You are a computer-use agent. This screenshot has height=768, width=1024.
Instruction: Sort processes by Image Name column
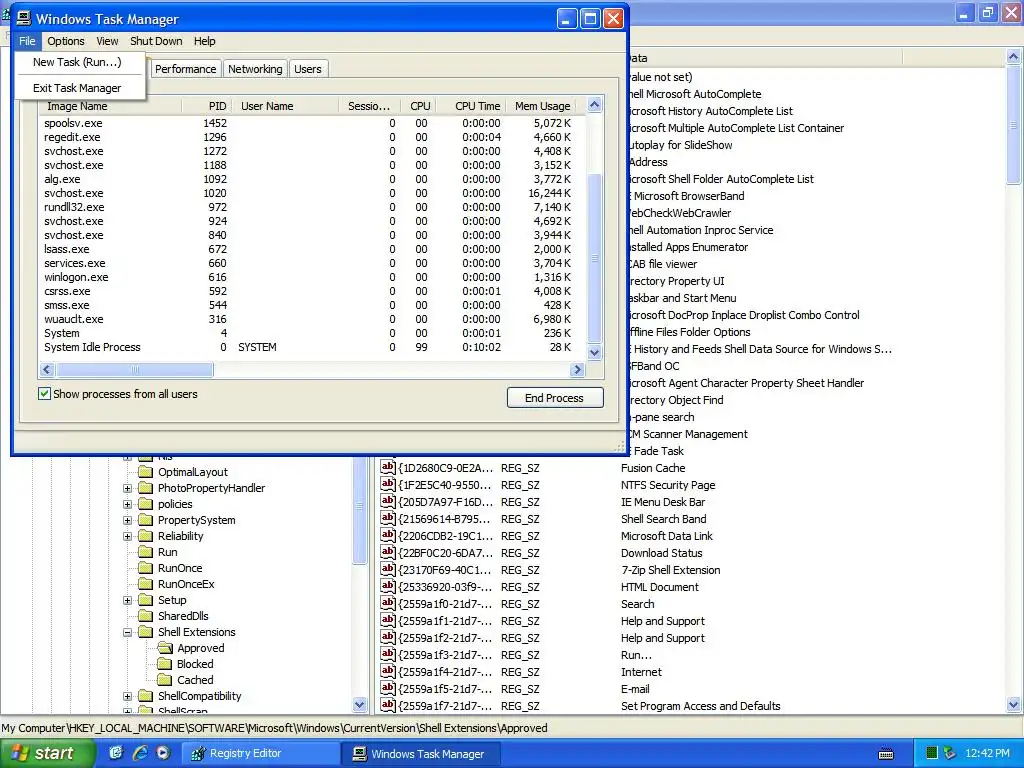pos(110,106)
